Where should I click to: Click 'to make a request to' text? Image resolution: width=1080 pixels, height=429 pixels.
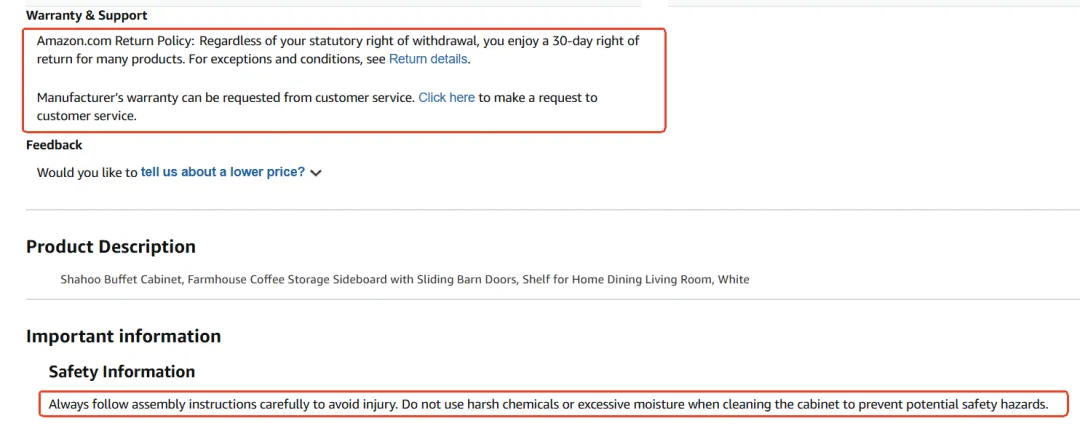click(x=538, y=98)
